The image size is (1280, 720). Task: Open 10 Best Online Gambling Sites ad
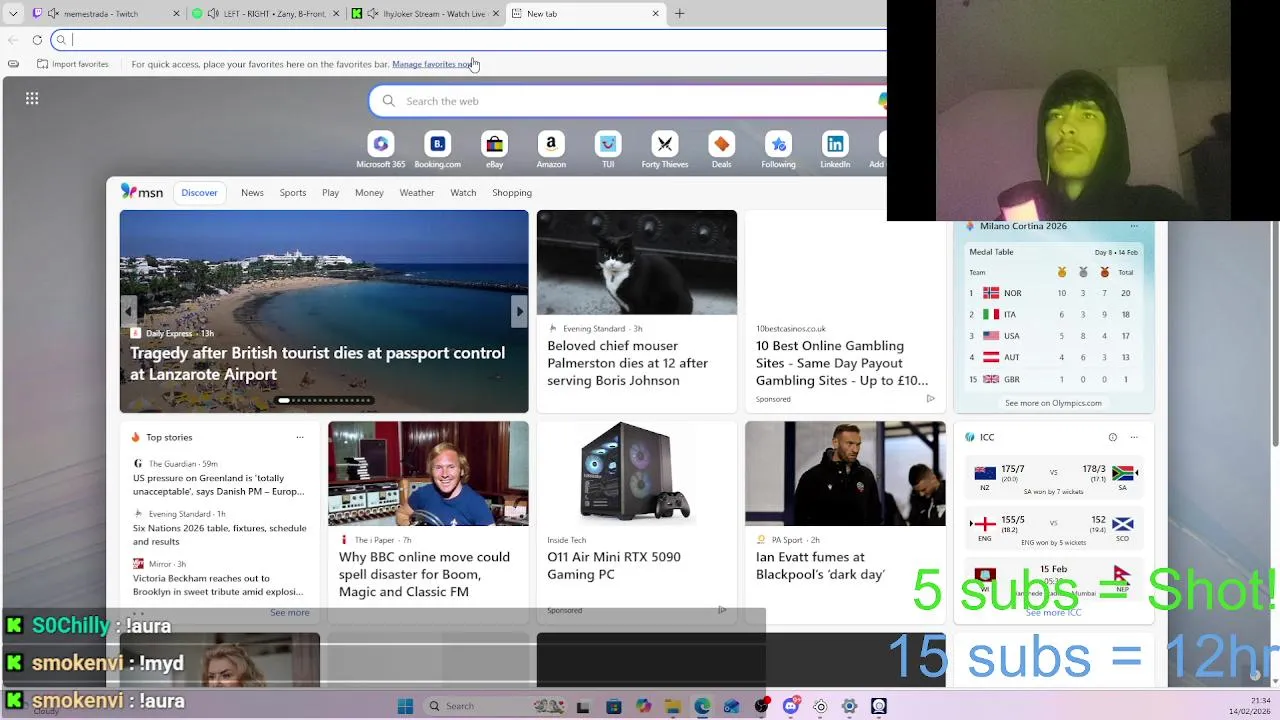coord(842,363)
